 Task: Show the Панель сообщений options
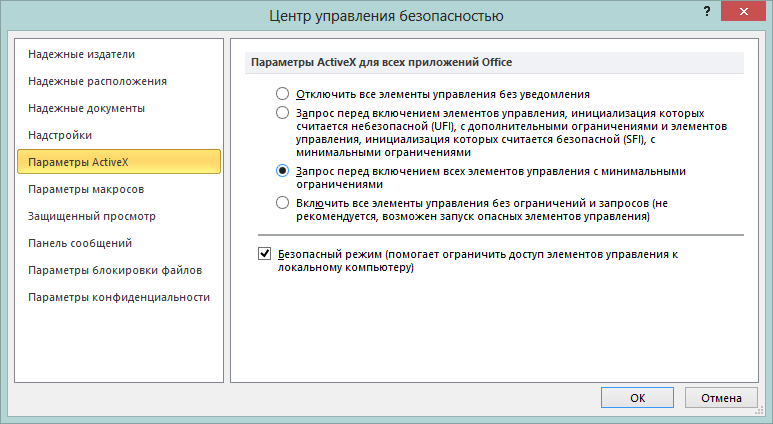[x=80, y=243]
